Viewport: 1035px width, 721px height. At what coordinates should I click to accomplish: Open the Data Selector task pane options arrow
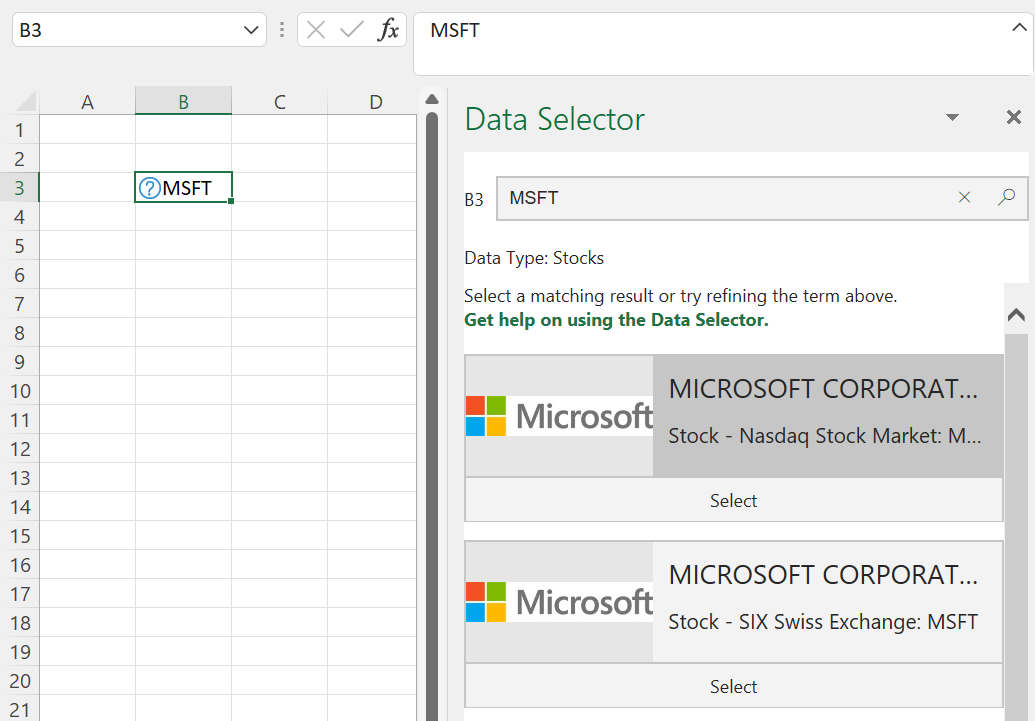point(952,118)
